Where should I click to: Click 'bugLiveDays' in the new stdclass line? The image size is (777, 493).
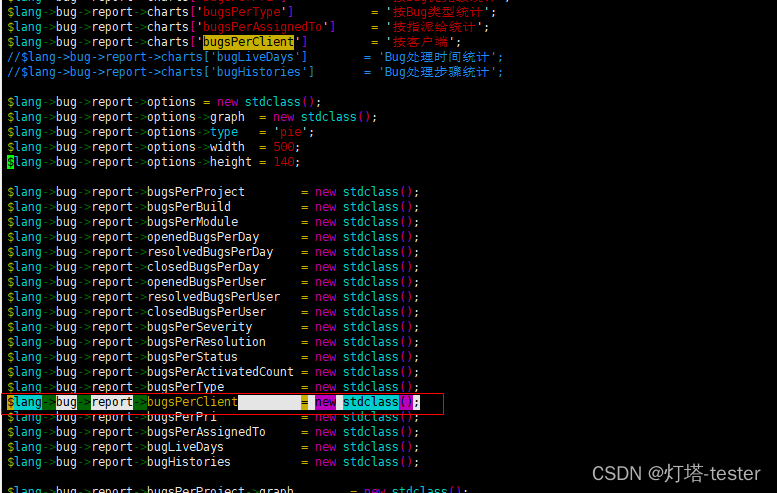(x=185, y=447)
